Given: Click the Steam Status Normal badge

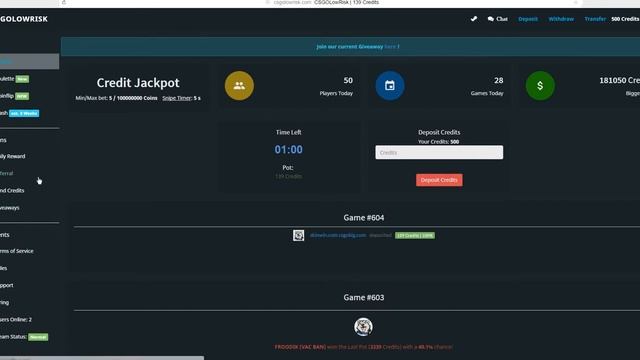Looking at the screenshot, I should tap(38, 337).
